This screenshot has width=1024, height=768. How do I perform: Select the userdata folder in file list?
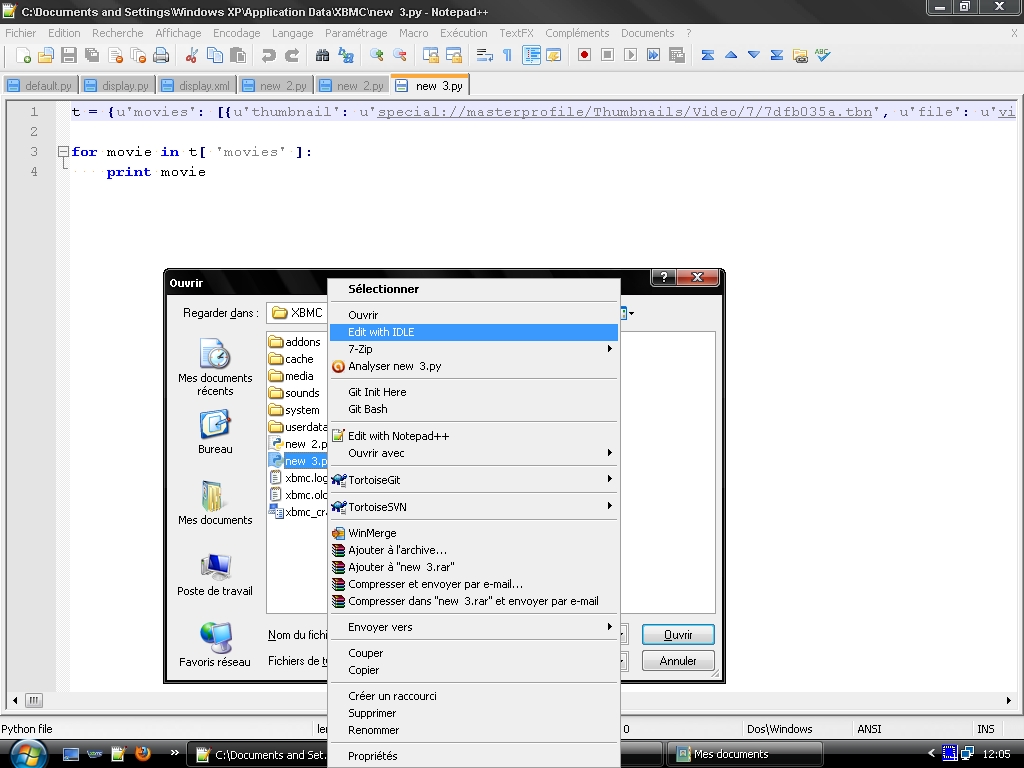298,426
